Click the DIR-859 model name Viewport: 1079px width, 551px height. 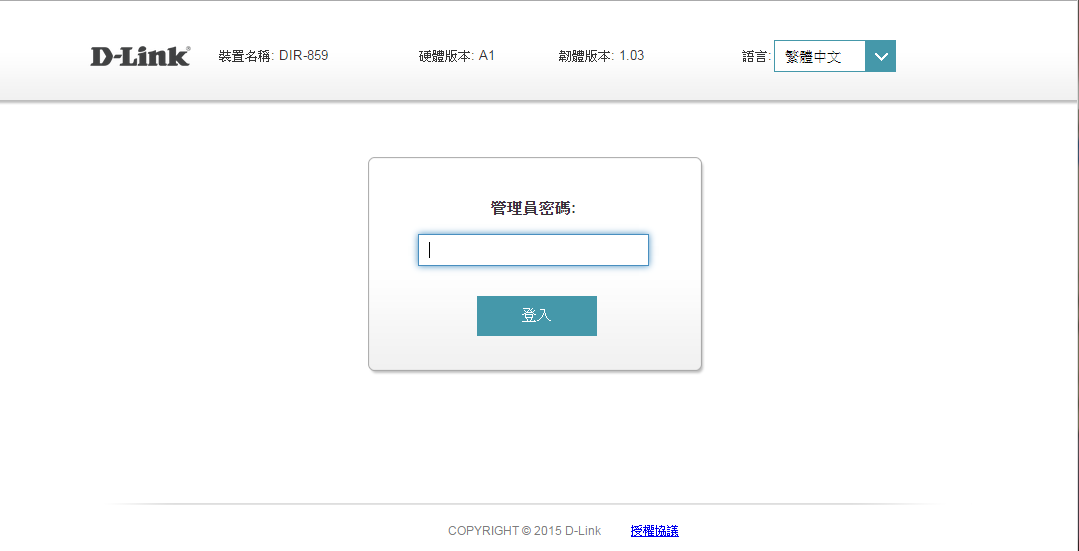[x=304, y=56]
